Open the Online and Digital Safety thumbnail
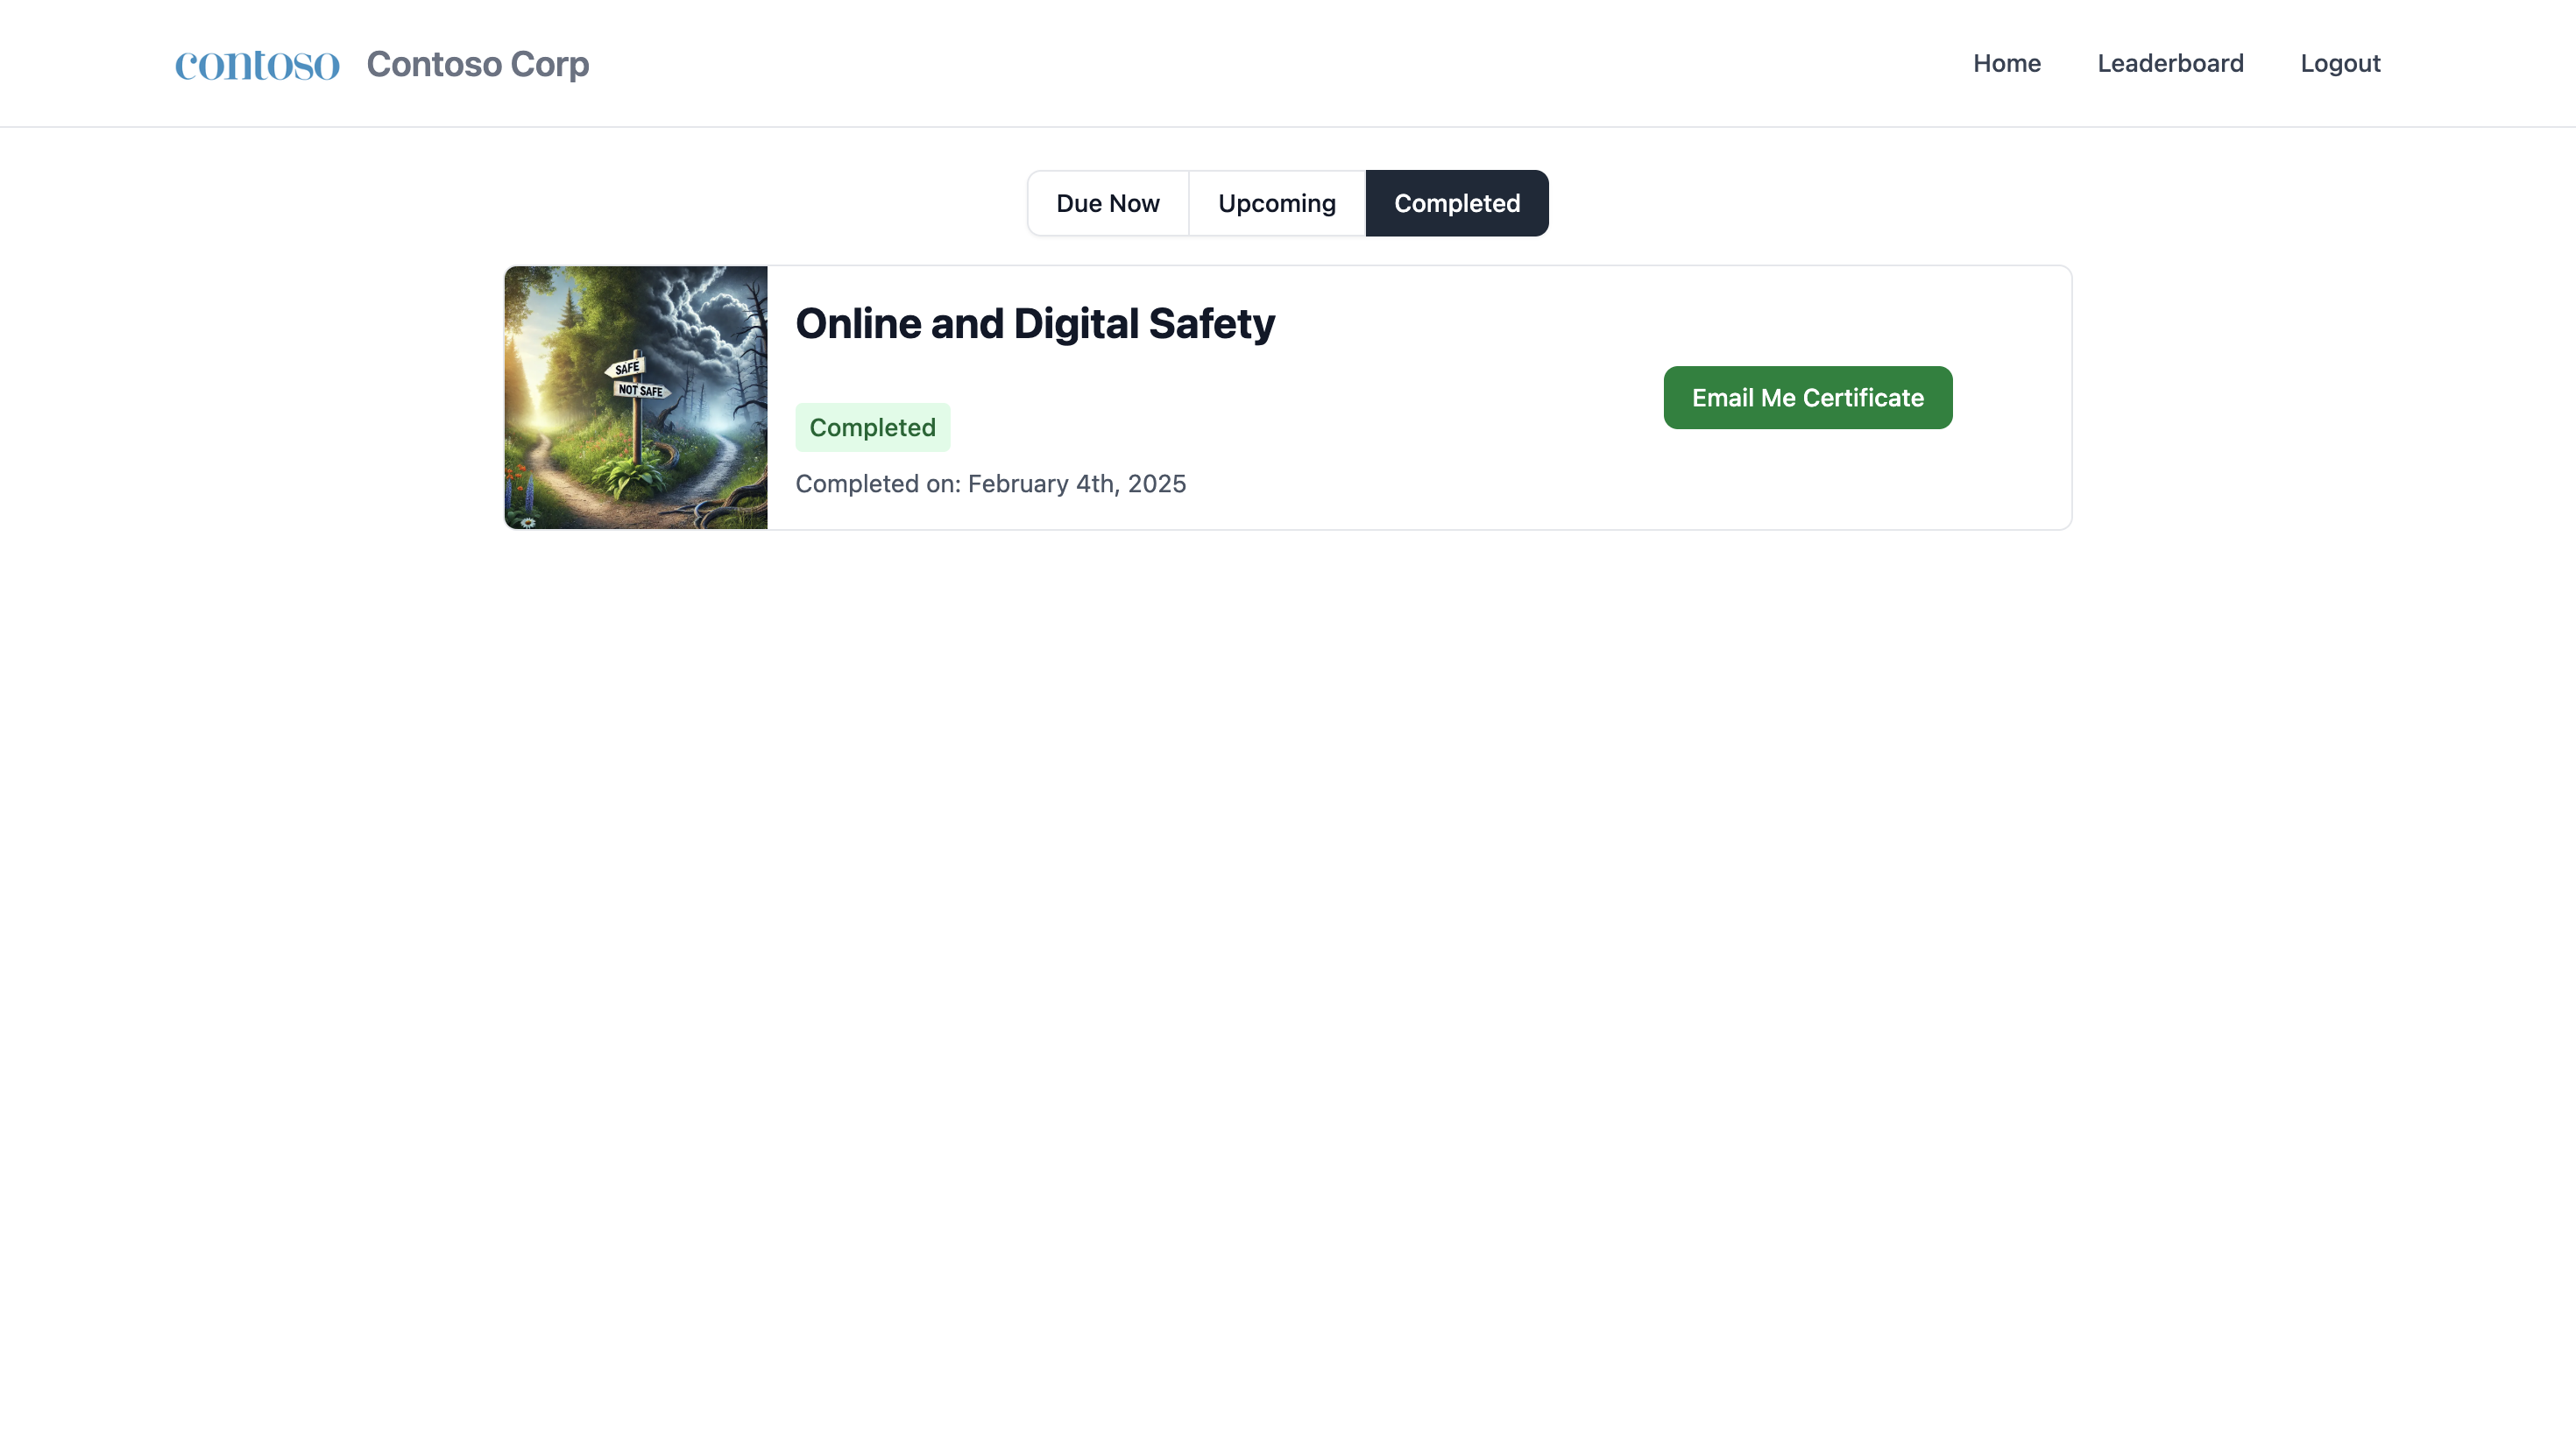 pos(636,397)
